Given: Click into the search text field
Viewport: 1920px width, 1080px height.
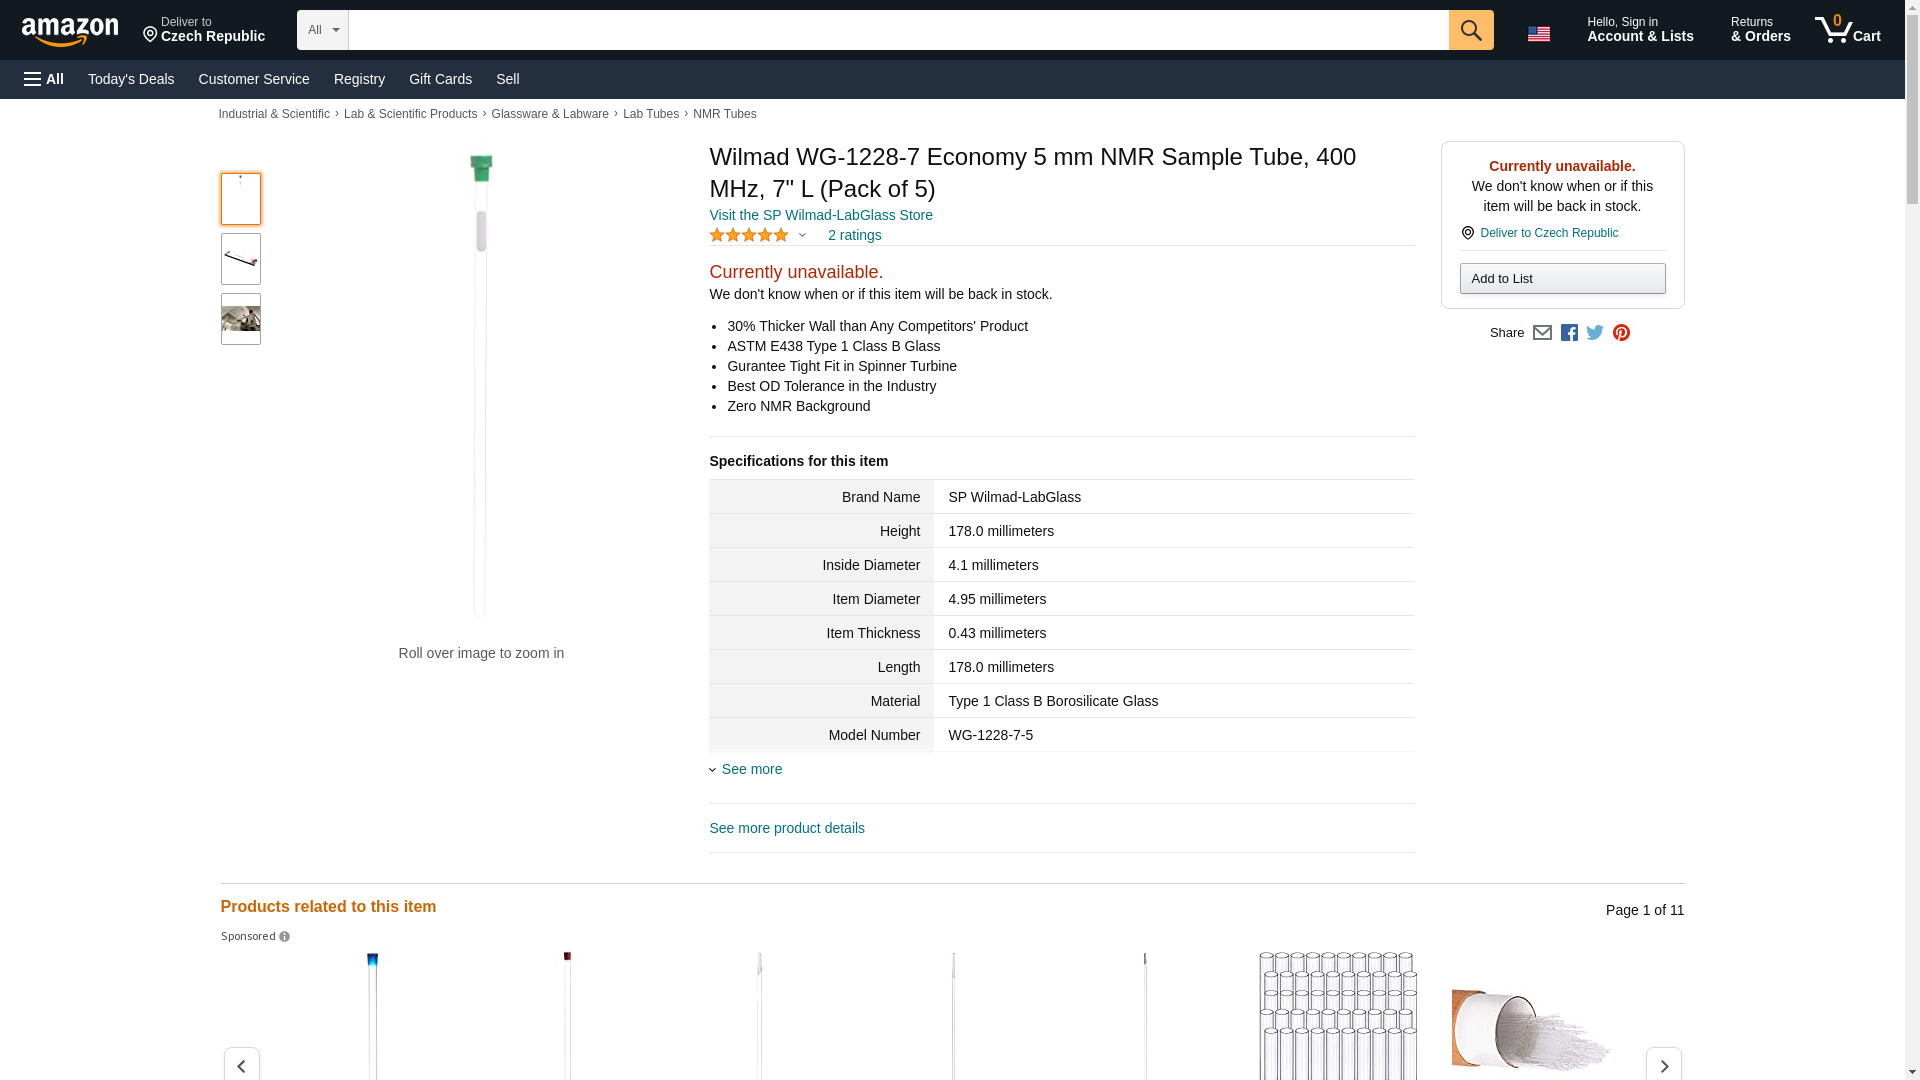Looking at the screenshot, I should pyautogui.click(x=897, y=30).
